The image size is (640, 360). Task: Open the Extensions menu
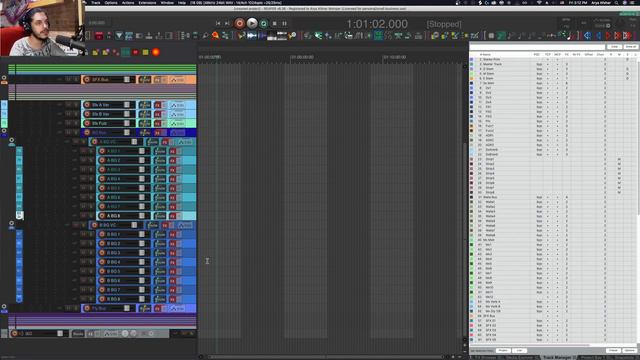pyautogui.click(x=147, y=2)
